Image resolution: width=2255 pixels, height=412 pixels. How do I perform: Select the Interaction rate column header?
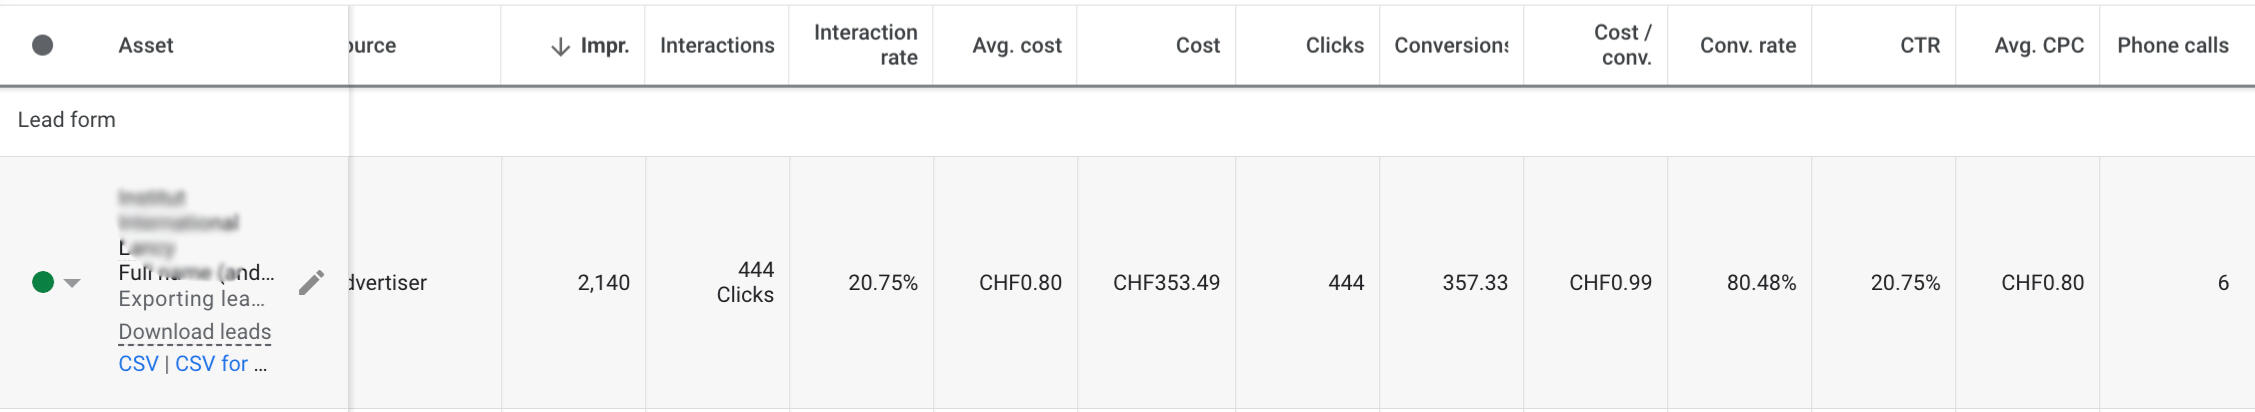pyautogui.click(x=865, y=46)
